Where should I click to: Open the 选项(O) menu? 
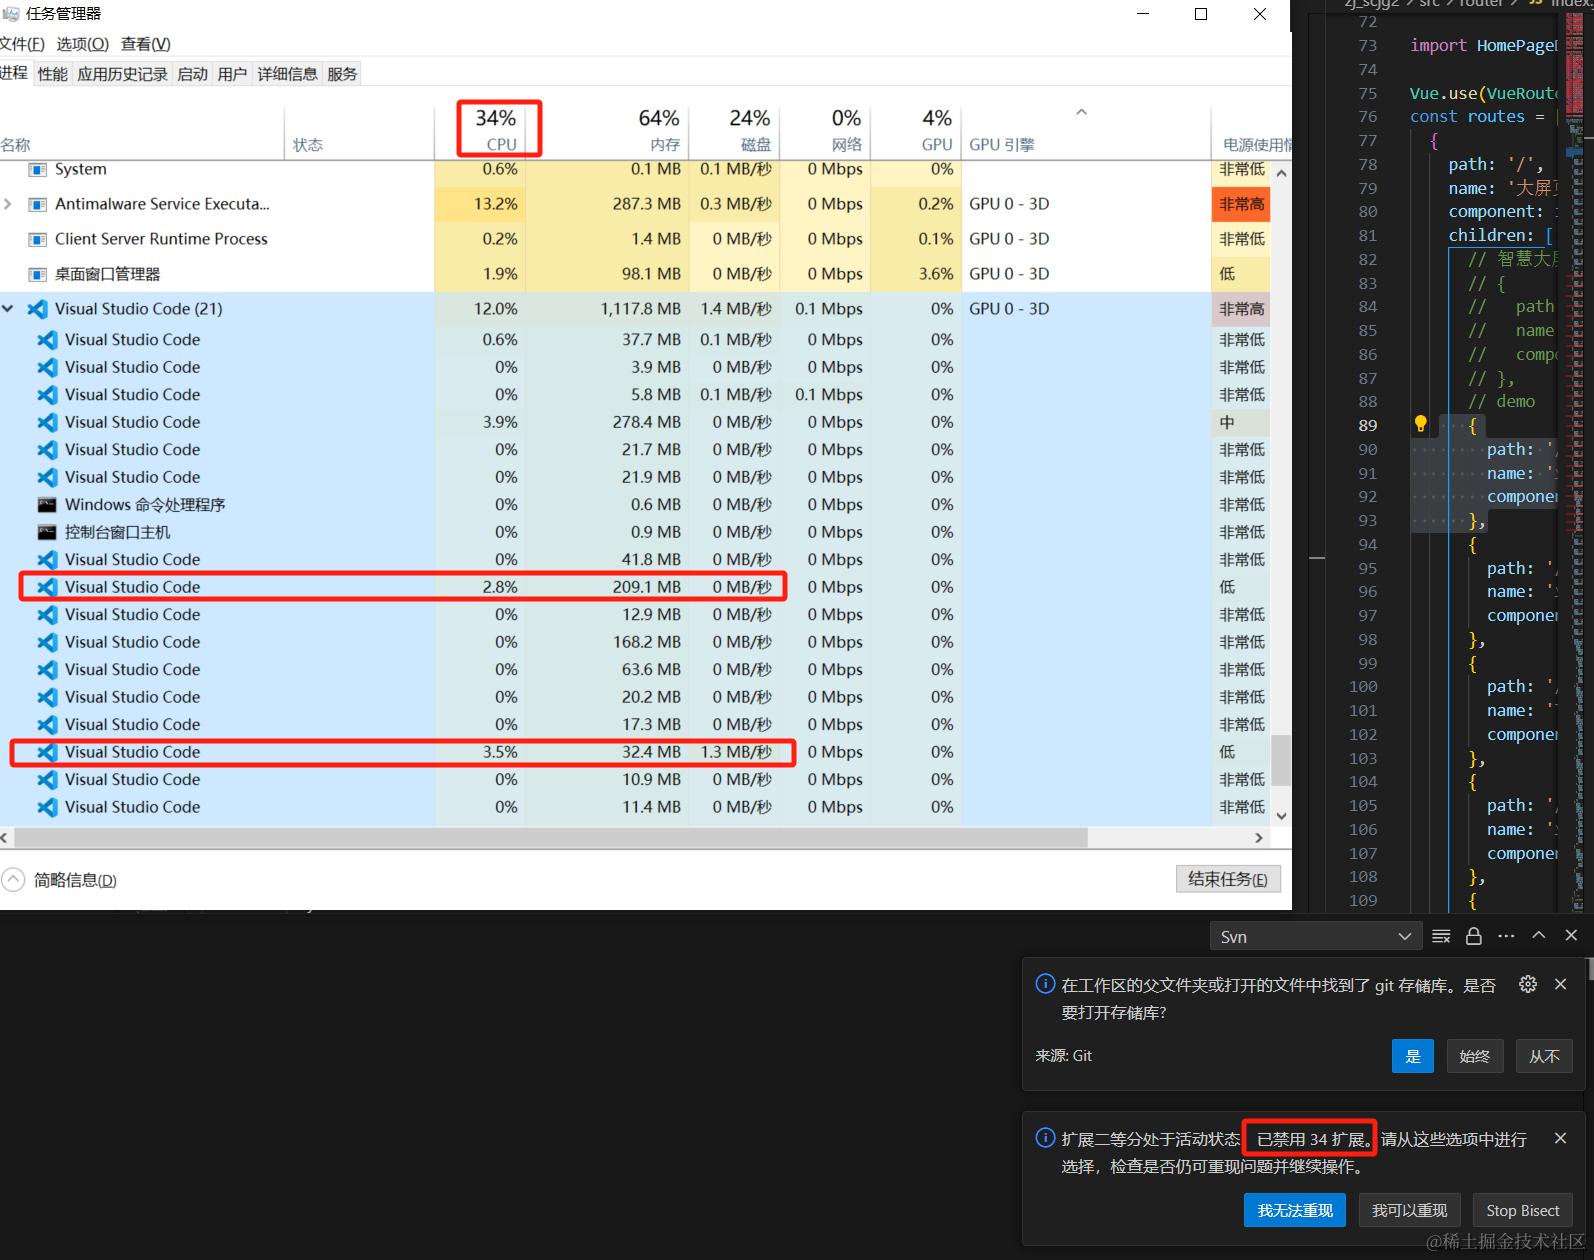tap(82, 44)
